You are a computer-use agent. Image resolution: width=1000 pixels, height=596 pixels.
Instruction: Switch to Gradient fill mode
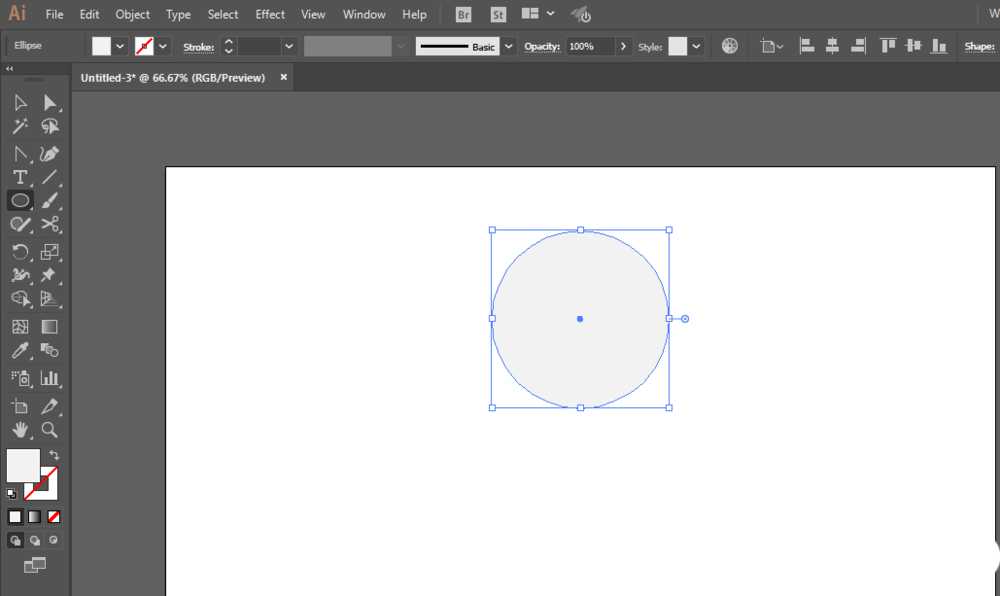pyautogui.click(x=34, y=517)
